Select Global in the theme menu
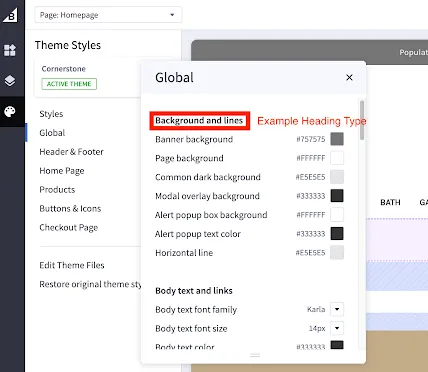 tap(52, 133)
